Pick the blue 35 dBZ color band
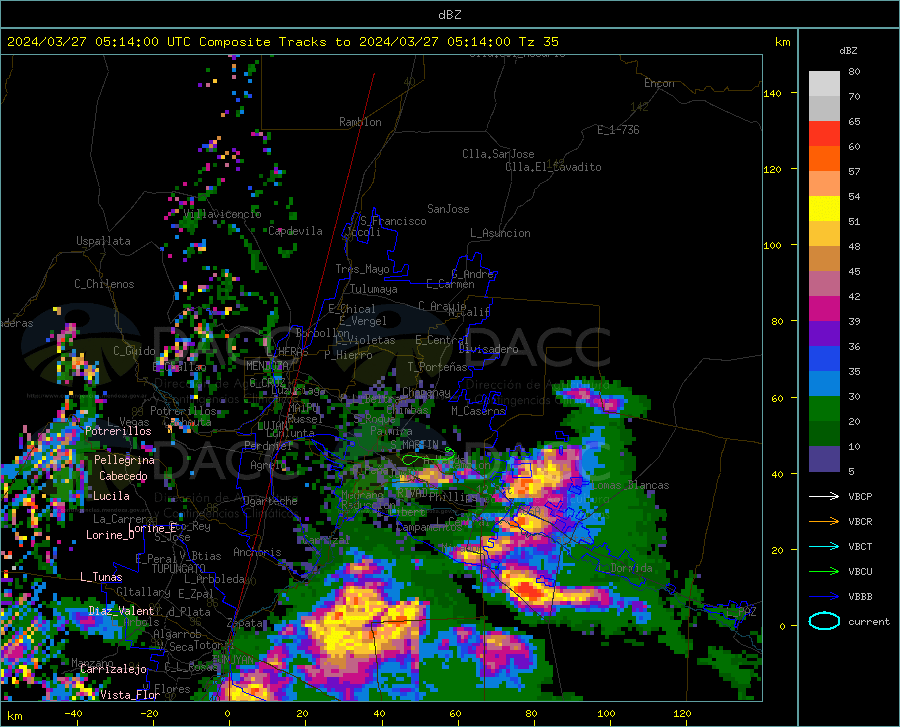 (824, 359)
